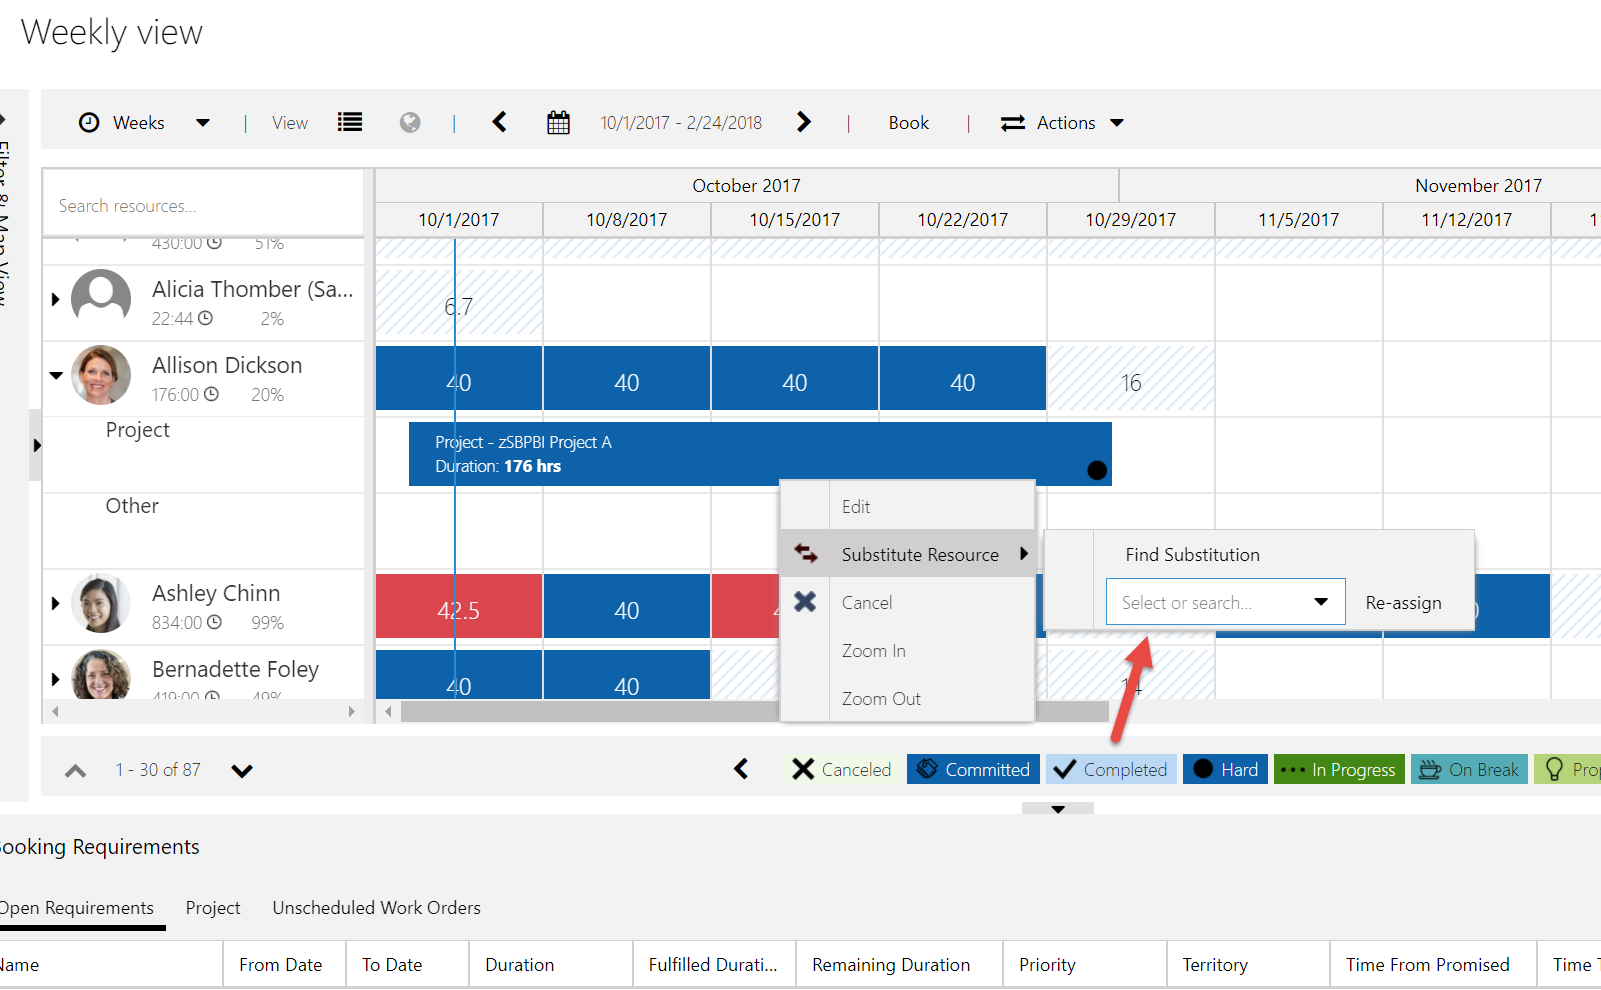This screenshot has width=1601, height=990.
Task: Open the Select or search substitution combo box
Action: click(x=1224, y=602)
